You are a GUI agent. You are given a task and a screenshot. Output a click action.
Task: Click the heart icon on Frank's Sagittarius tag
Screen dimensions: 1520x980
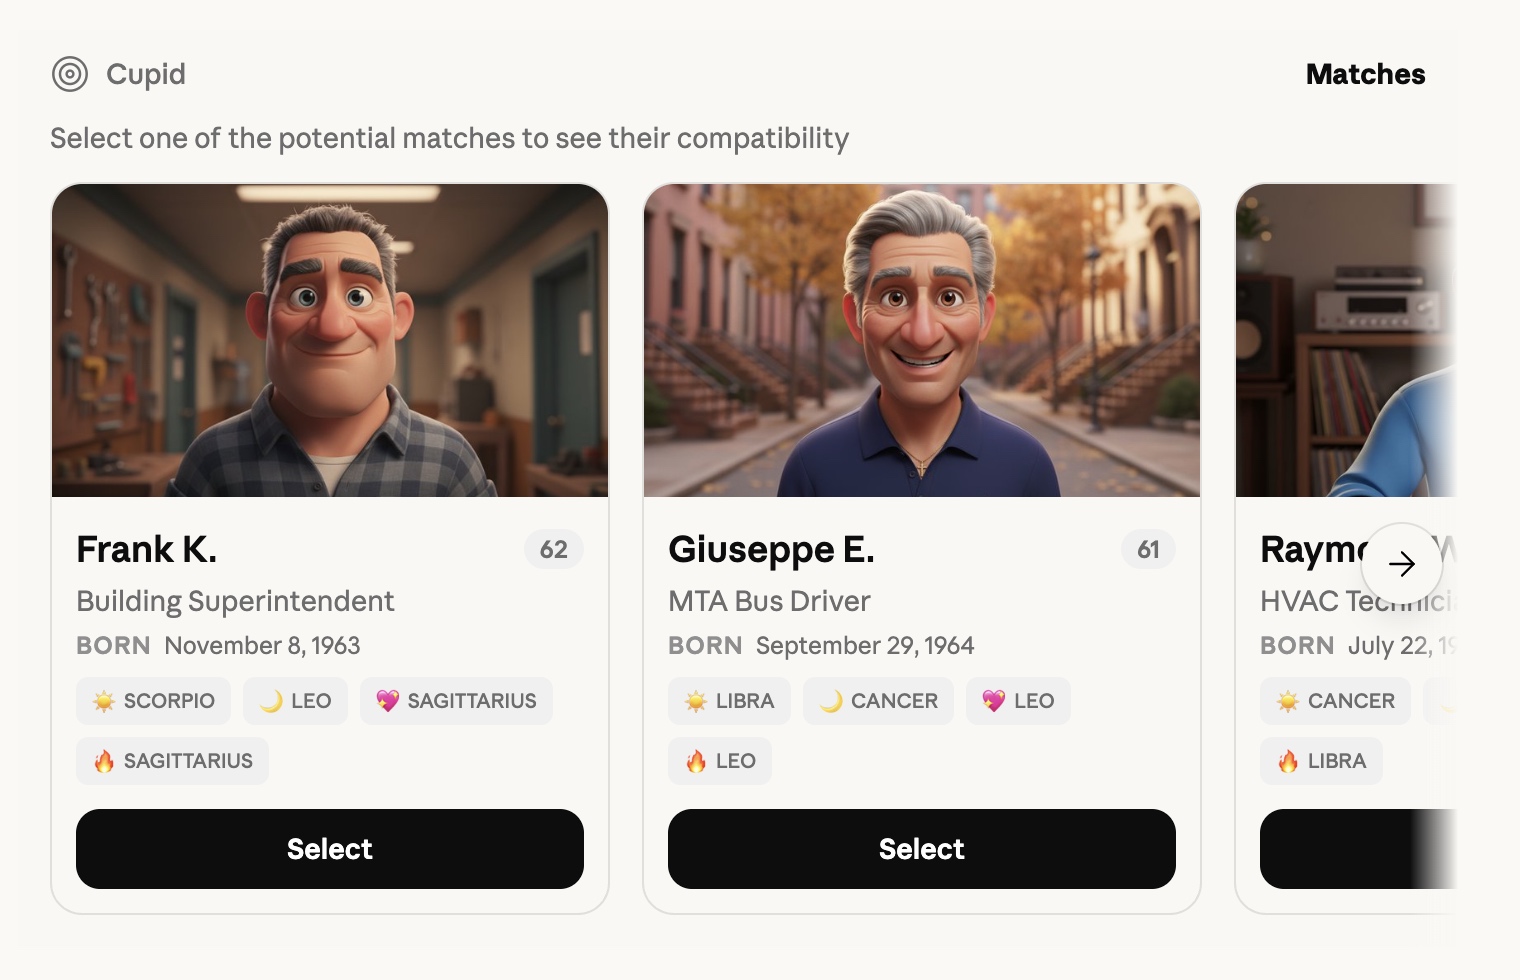(x=387, y=701)
